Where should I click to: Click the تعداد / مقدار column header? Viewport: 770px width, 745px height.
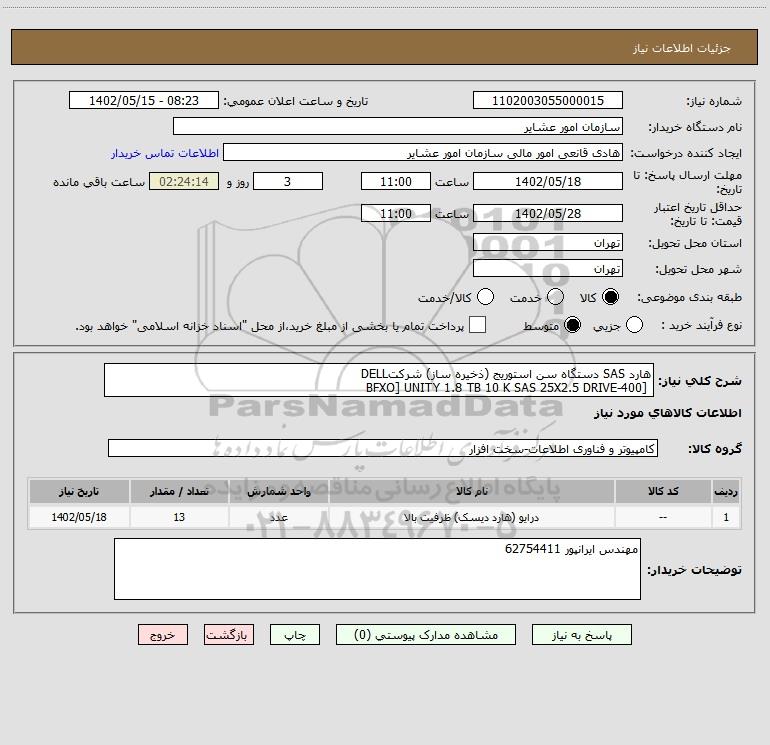pos(179,491)
